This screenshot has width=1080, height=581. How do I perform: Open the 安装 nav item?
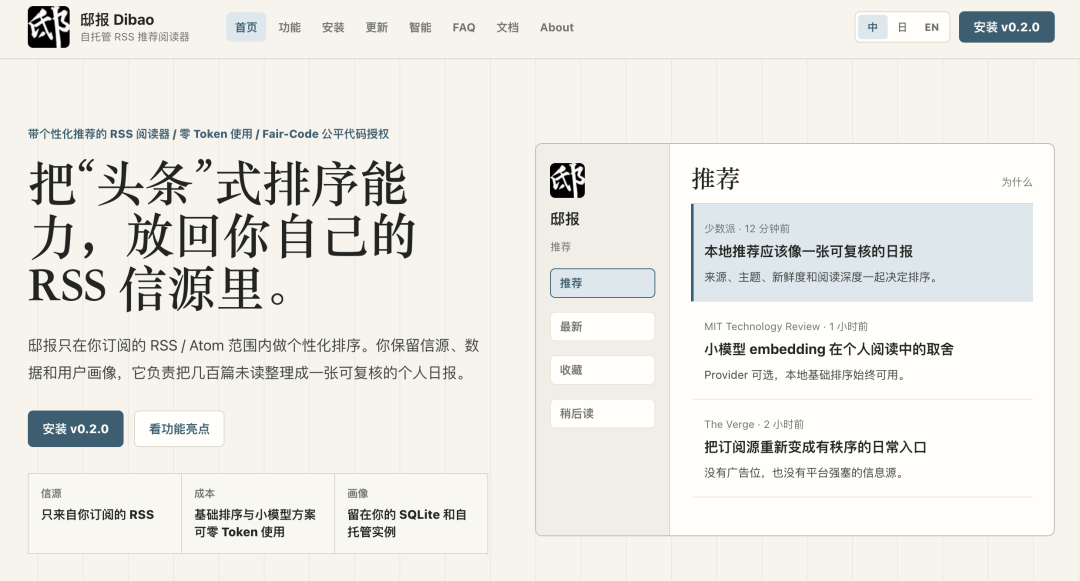333,28
